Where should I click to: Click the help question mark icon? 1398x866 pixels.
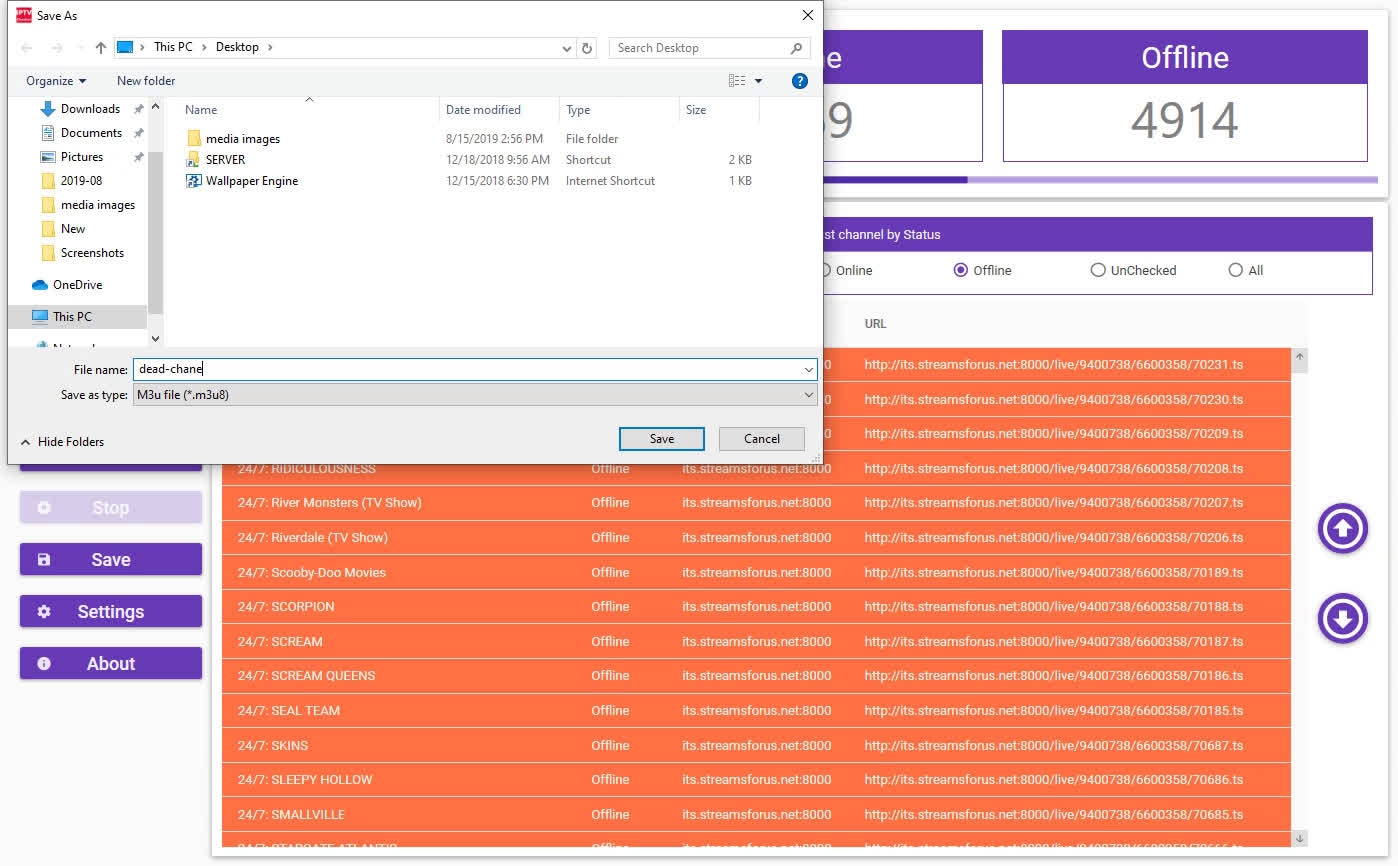[799, 81]
